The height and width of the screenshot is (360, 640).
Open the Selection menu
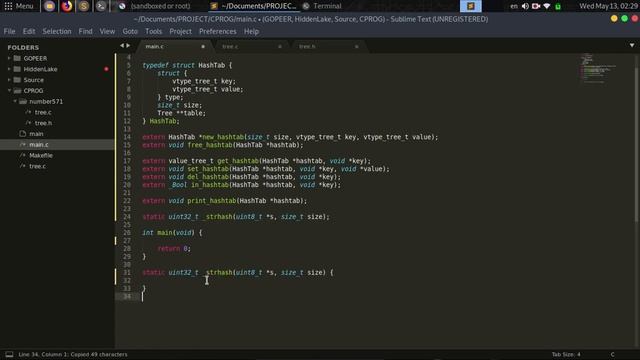coord(57,31)
